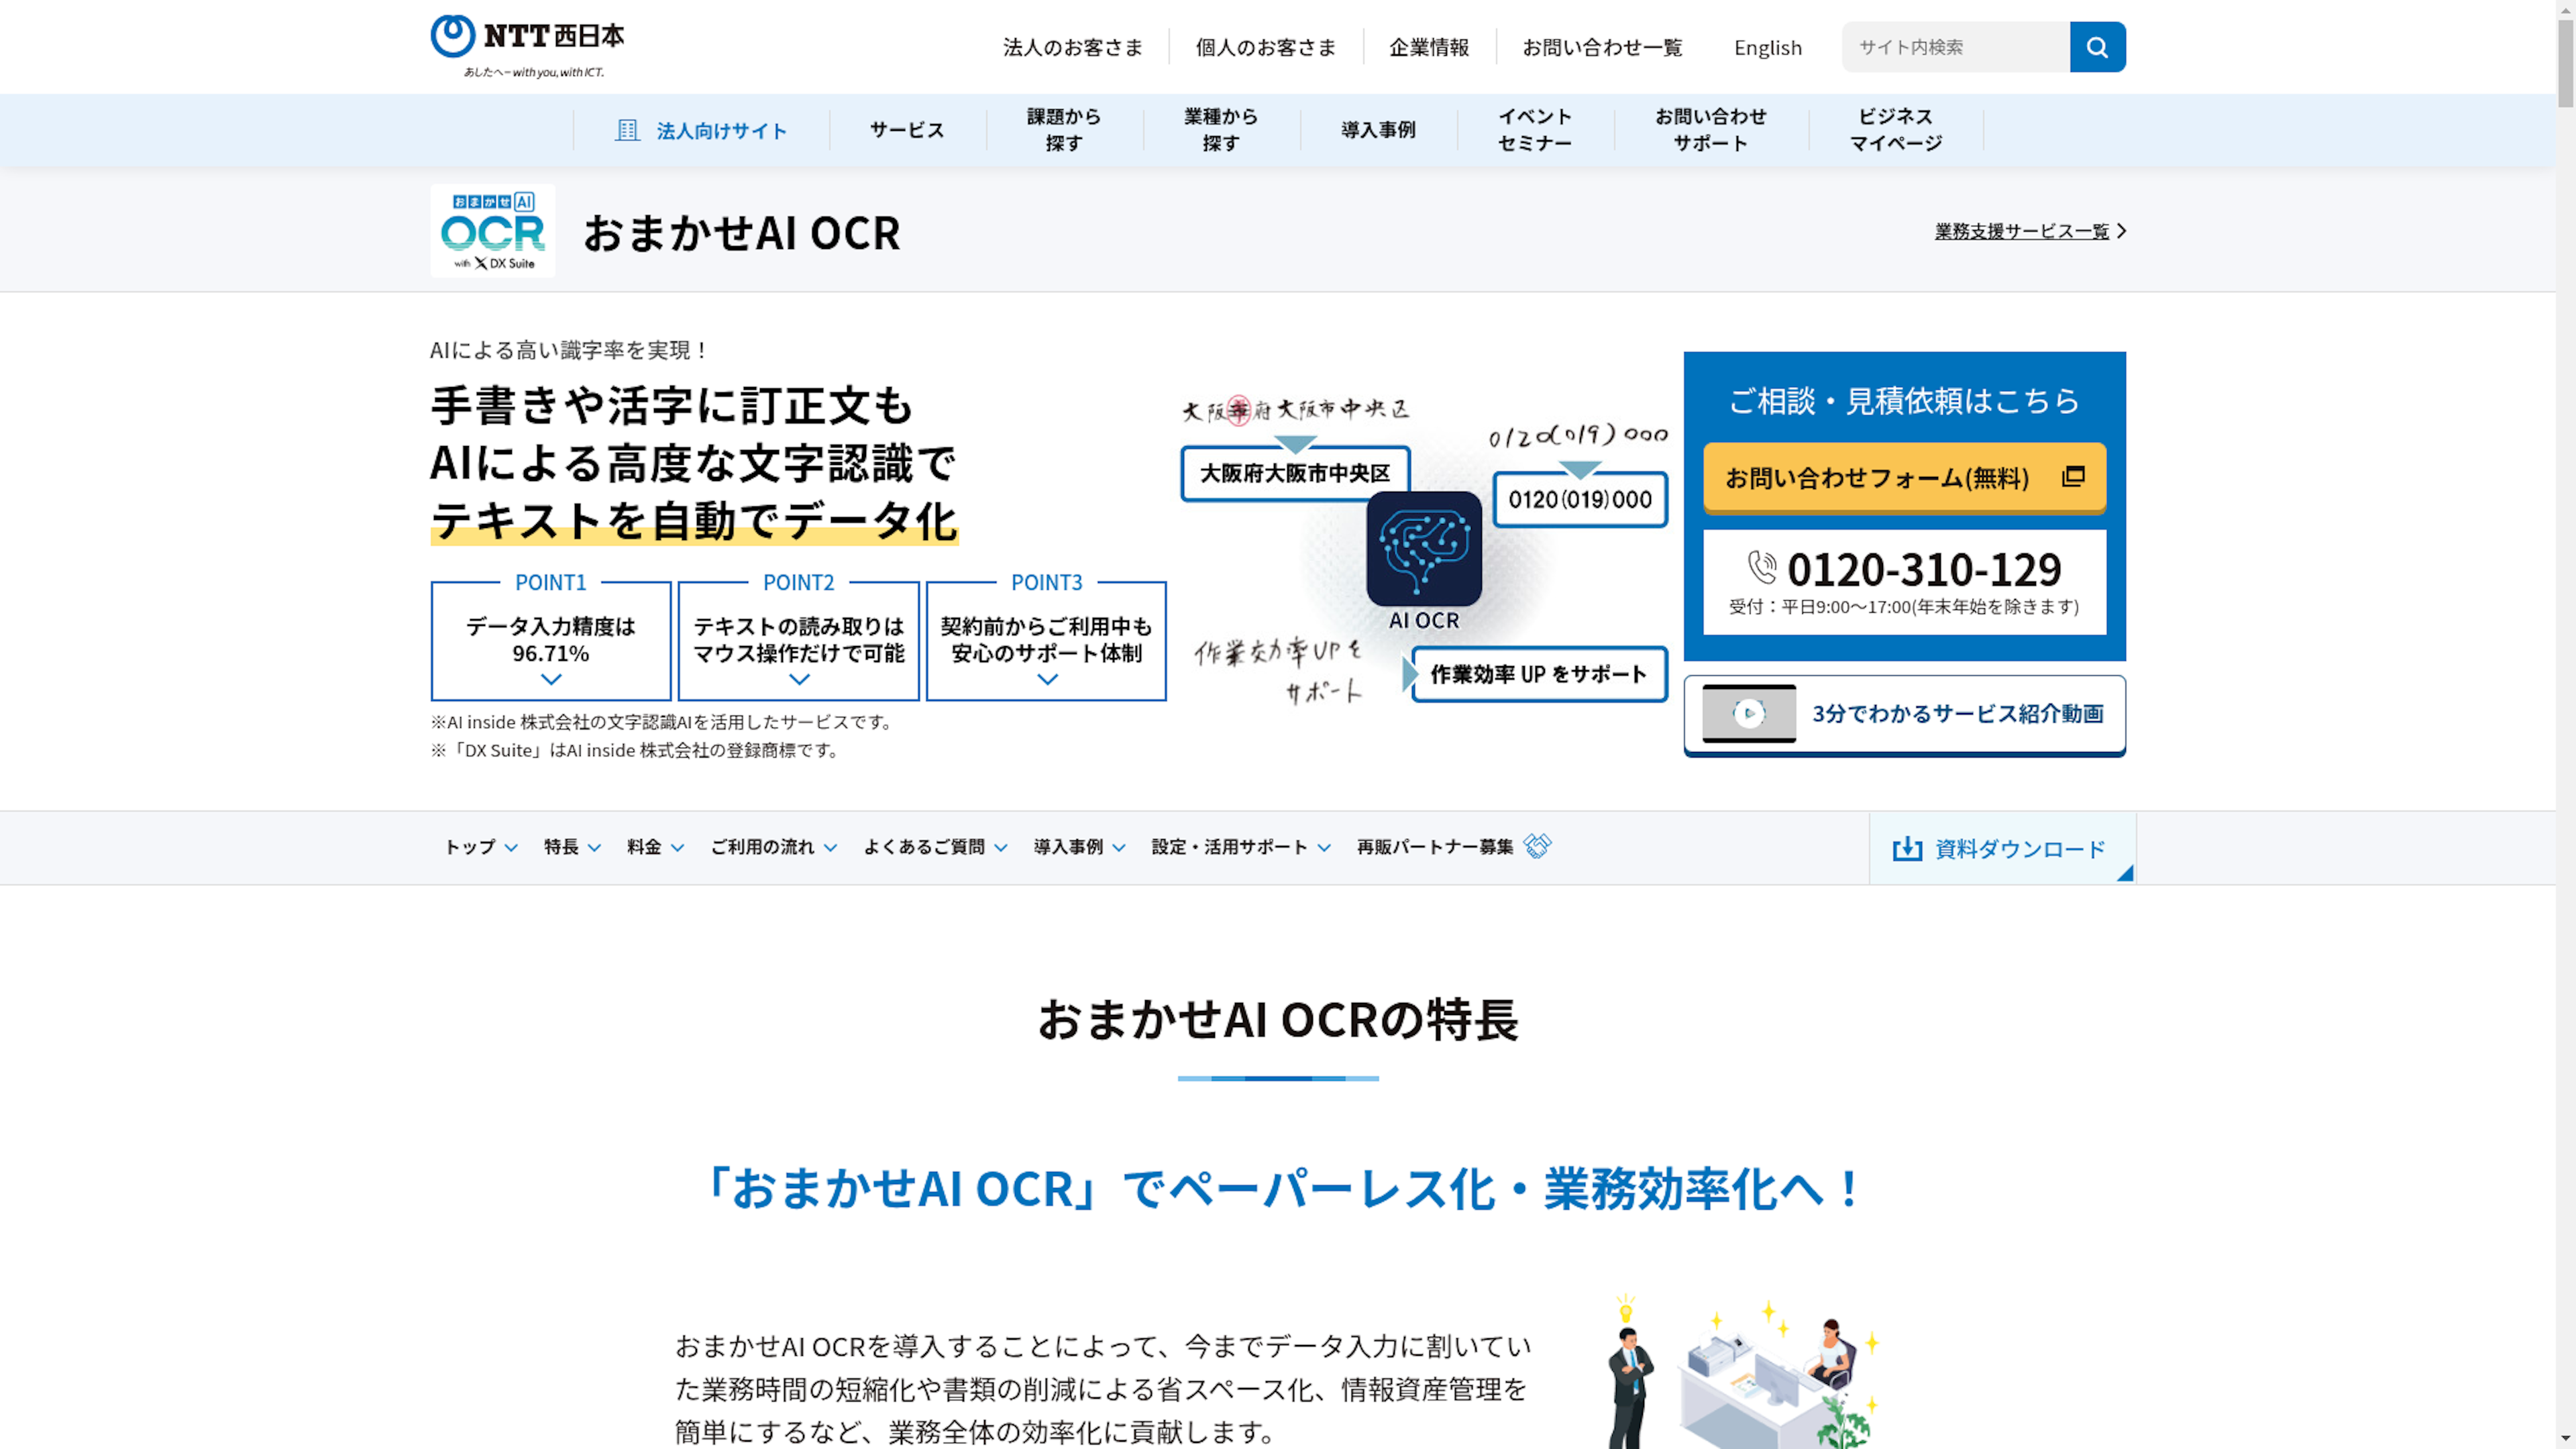Expand the POINT1 データ入力精度 chevron
The height and width of the screenshot is (1449, 2576).
coord(551,680)
